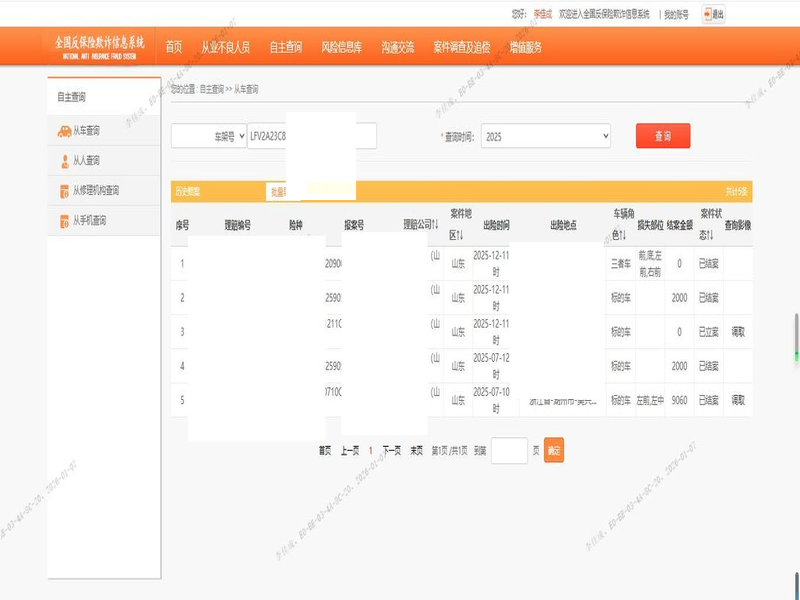
Task: Click 调取 link in row 3
Action: [737, 331]
